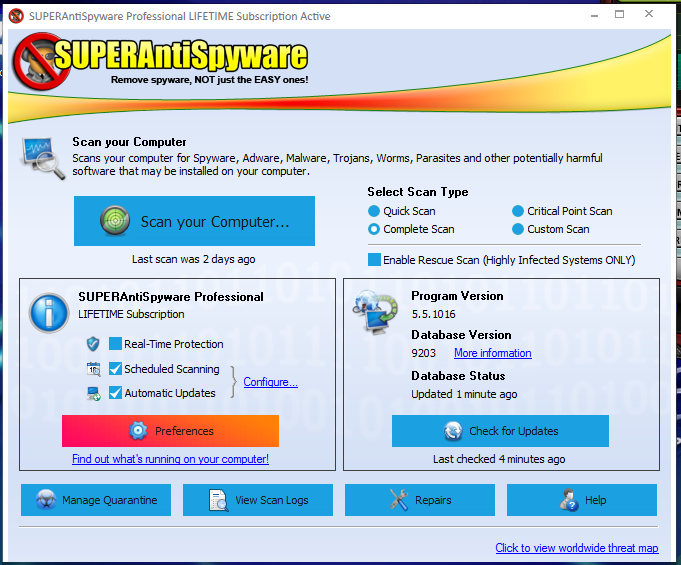Viewport: 681px width, 565px height.
Task: Close the SUPERAntiSpyware window
Action: [649, 14]
